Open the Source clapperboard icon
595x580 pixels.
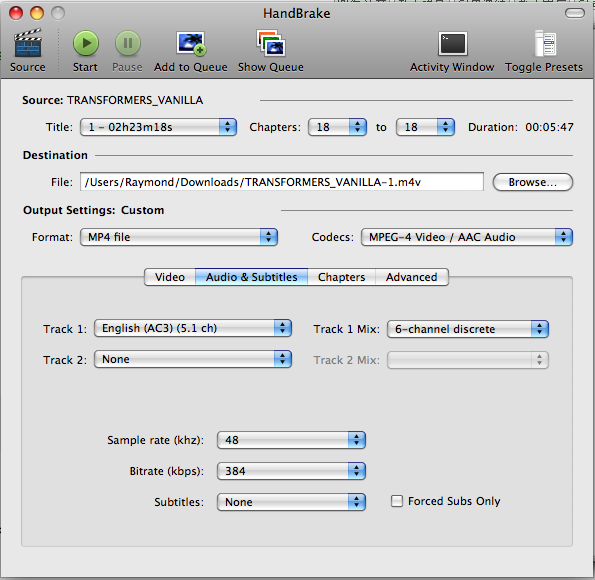[27, 43]
